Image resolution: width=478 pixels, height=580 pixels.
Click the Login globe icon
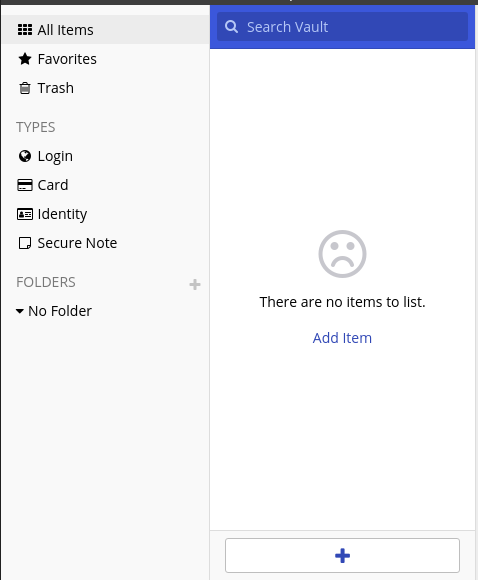point(25,156)
